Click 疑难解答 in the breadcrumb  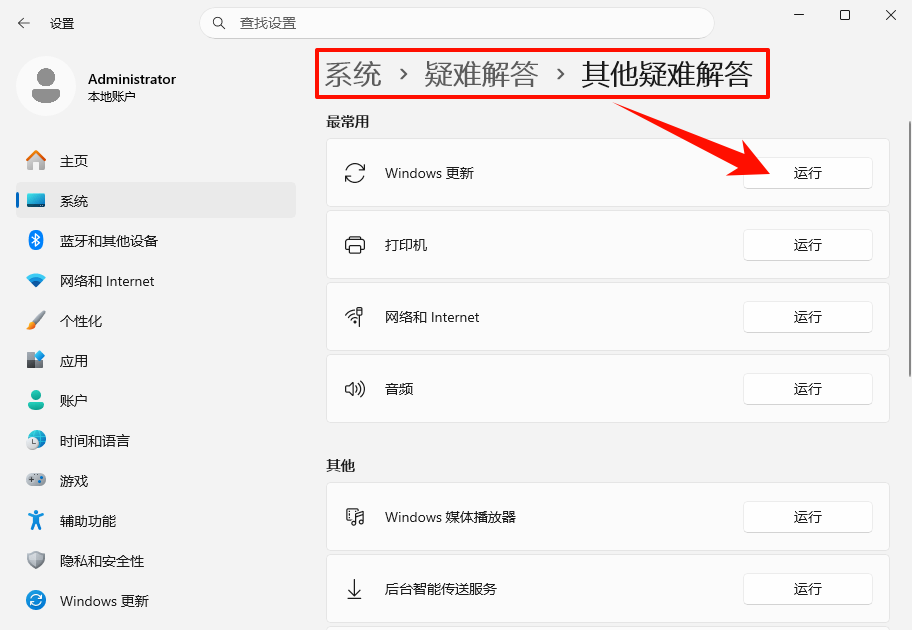click(x=481, y=74)
